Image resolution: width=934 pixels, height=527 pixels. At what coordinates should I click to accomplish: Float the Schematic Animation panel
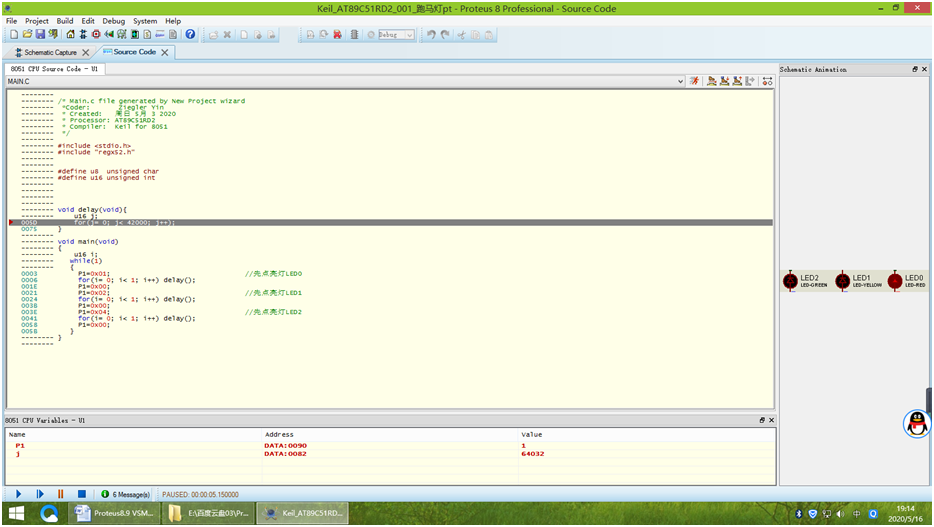tap(915, 70)
